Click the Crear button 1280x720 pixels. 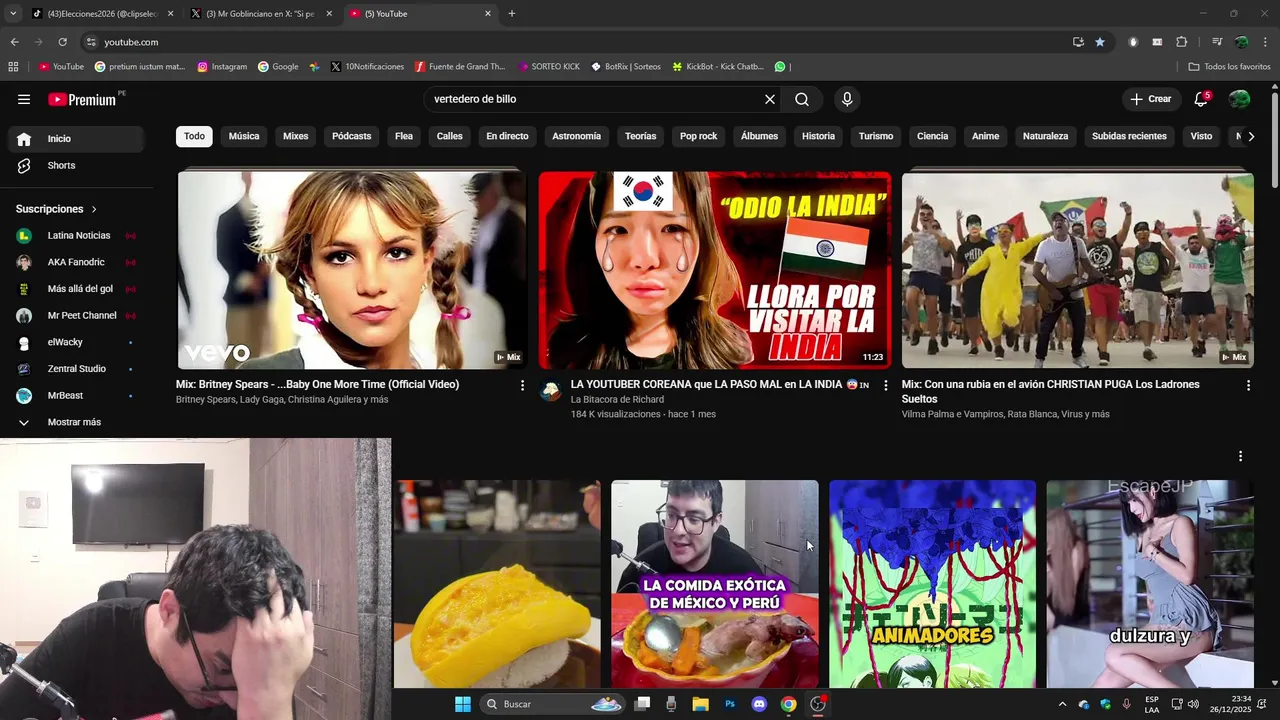click(x=1151, y=99)
